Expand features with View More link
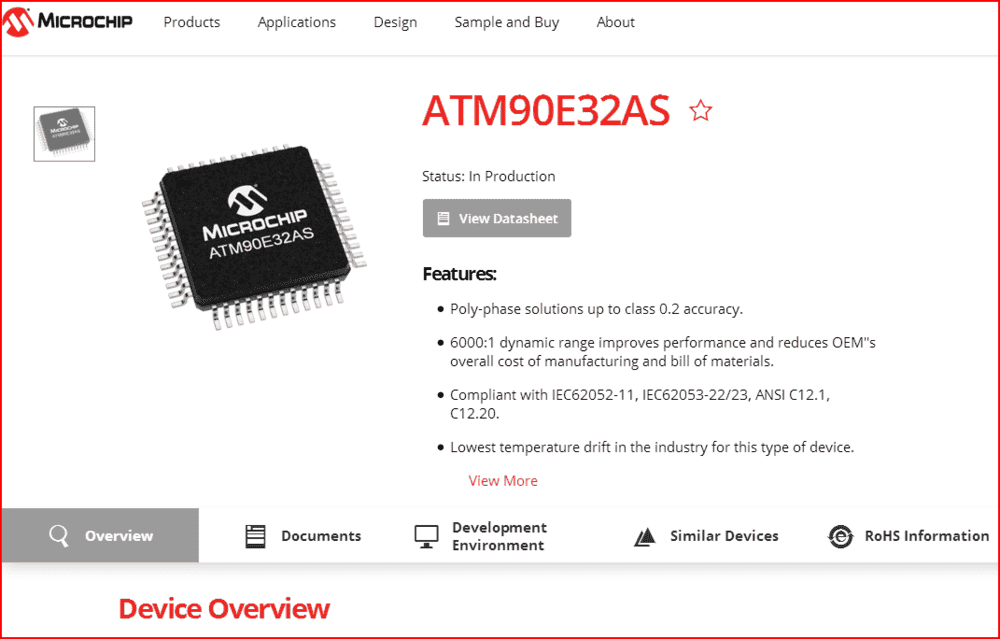 tap(503, 481)
